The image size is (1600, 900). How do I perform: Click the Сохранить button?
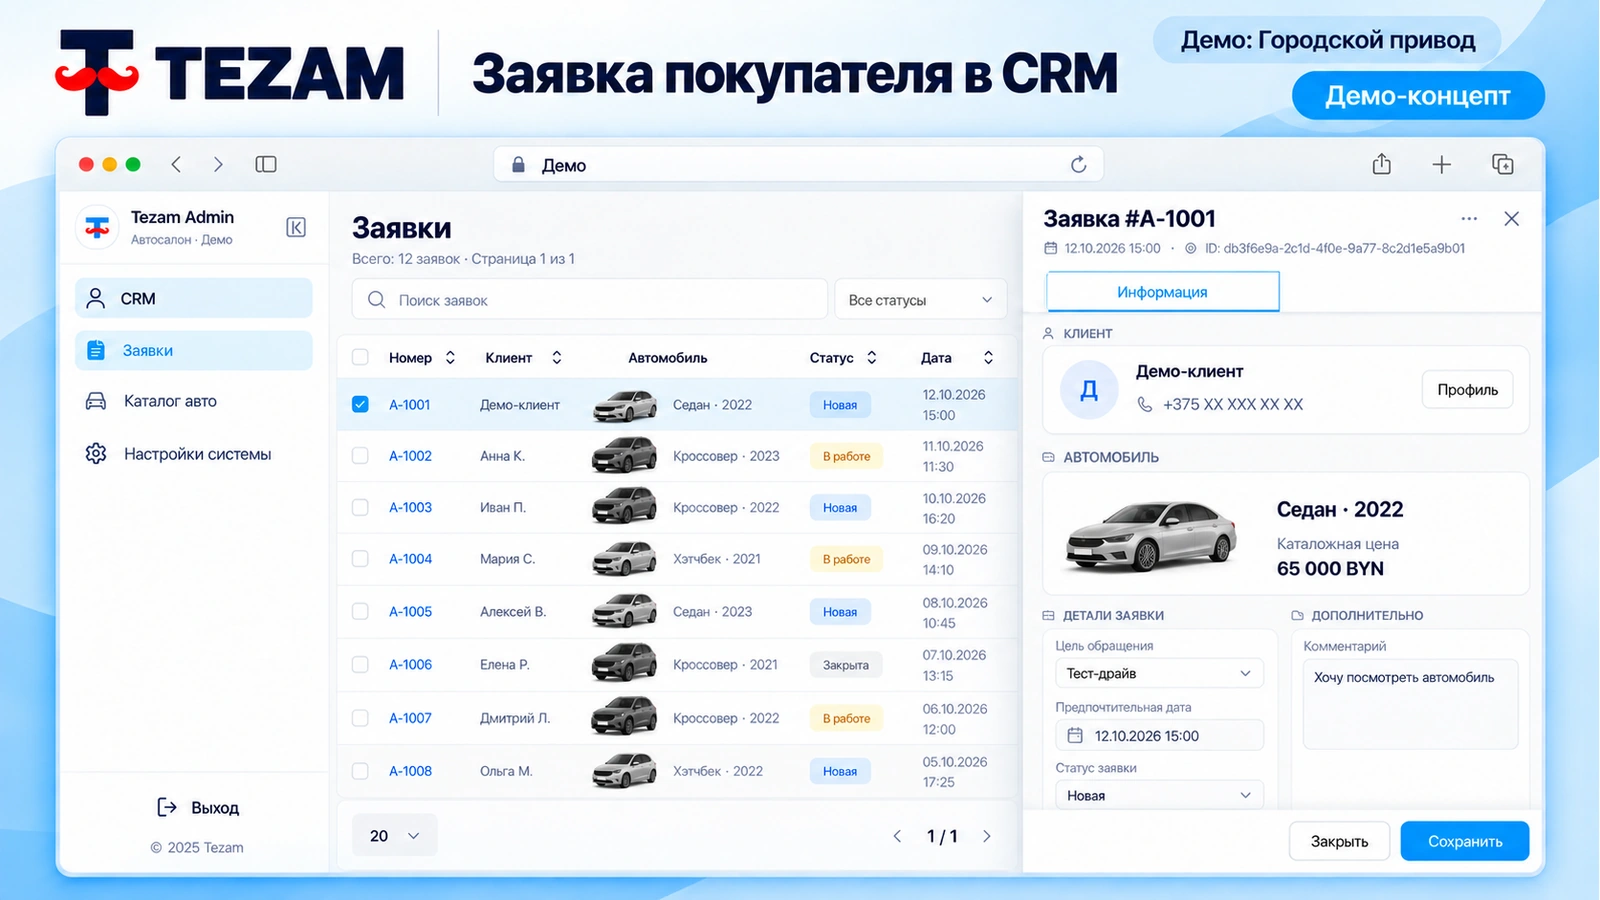[x=1465, y=841]
